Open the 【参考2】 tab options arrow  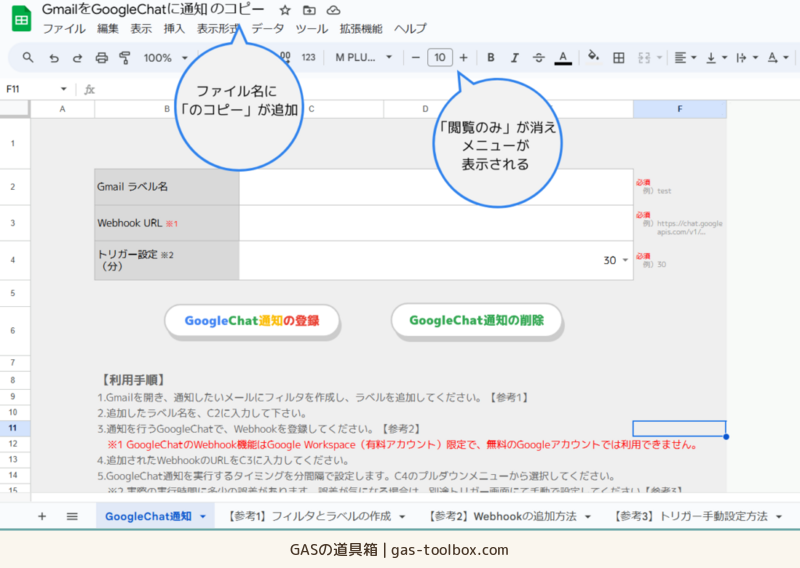(x=588, y=516)
